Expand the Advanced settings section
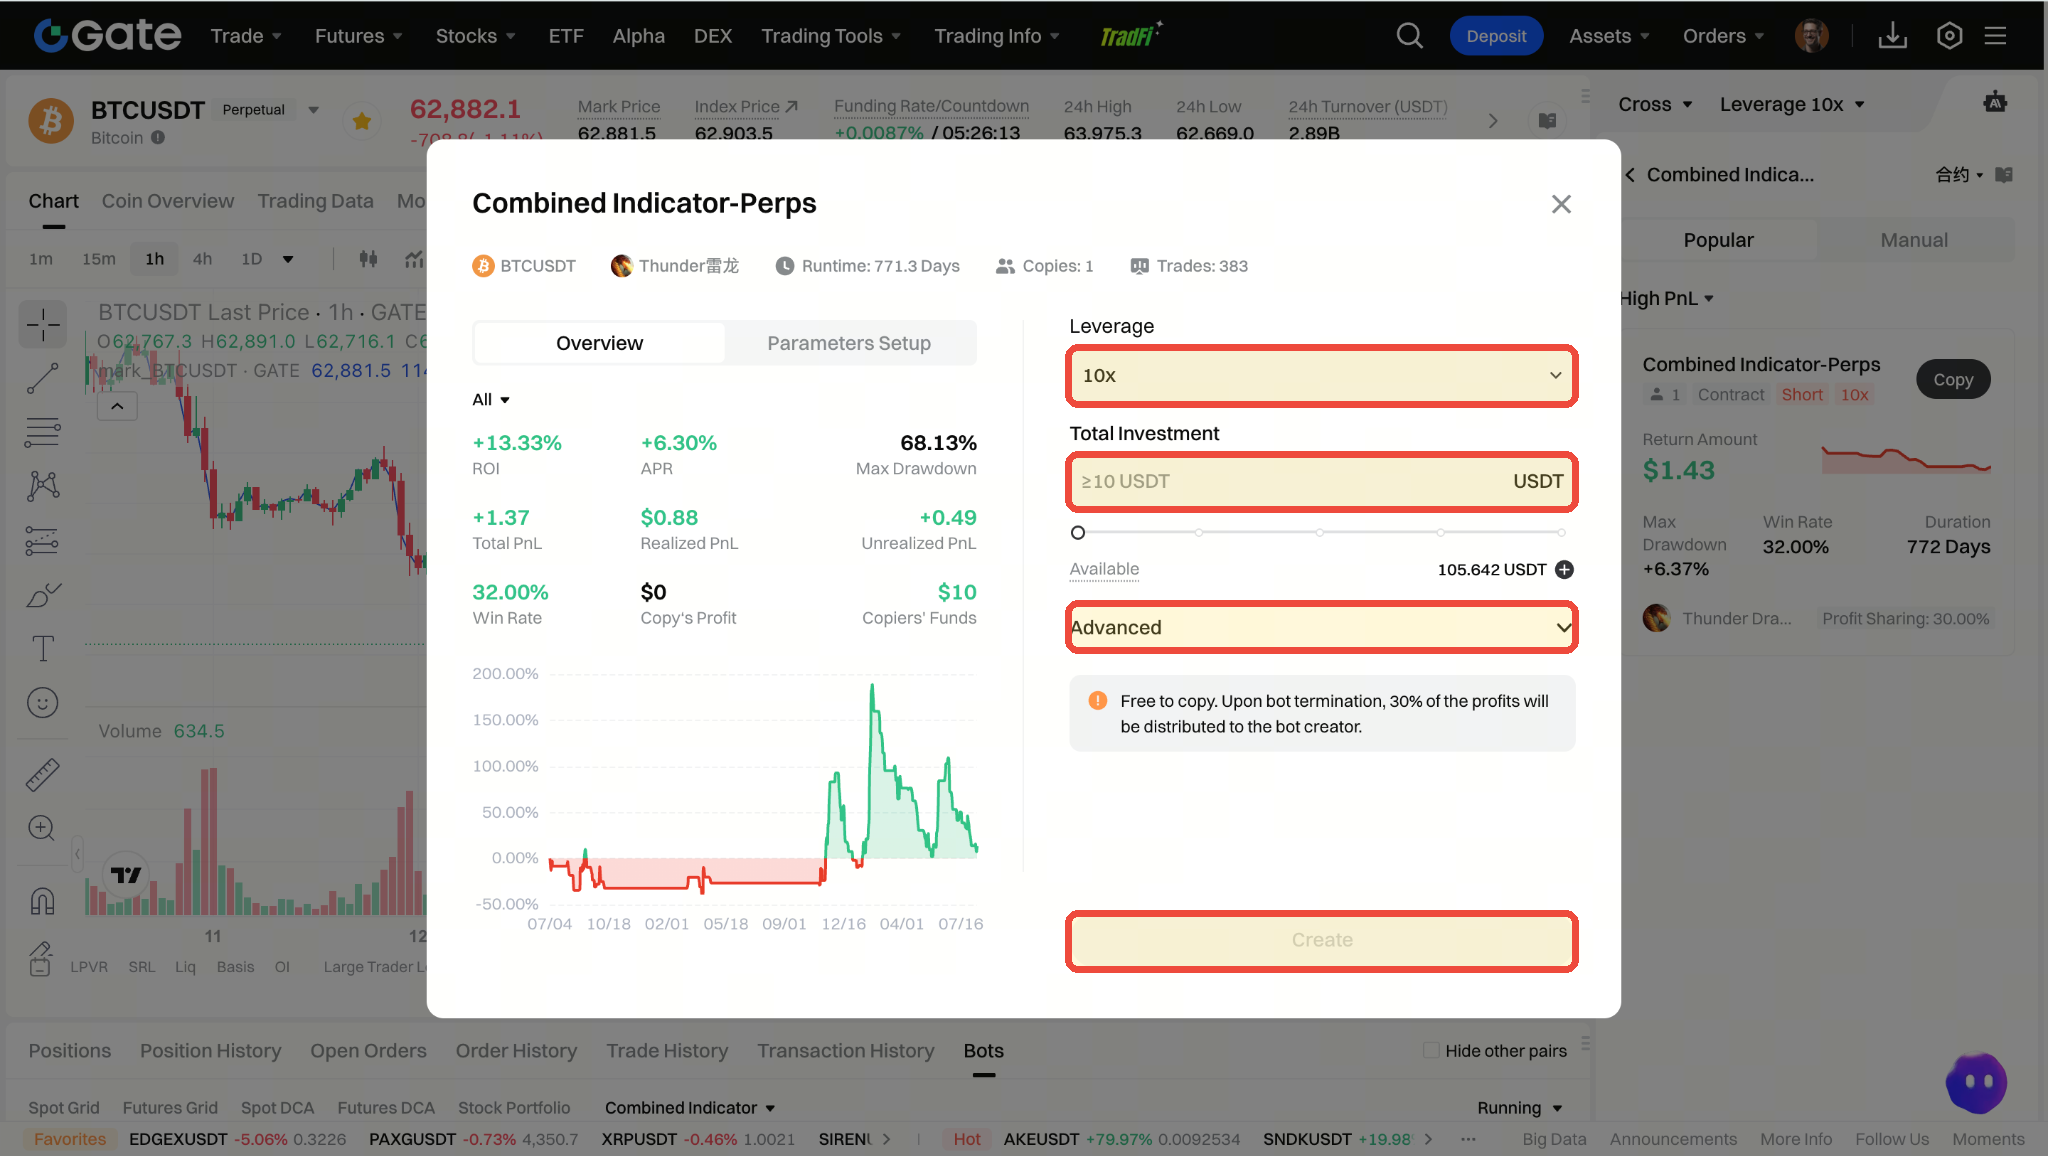2048x1156 pixels. [x=1321, y=627]
